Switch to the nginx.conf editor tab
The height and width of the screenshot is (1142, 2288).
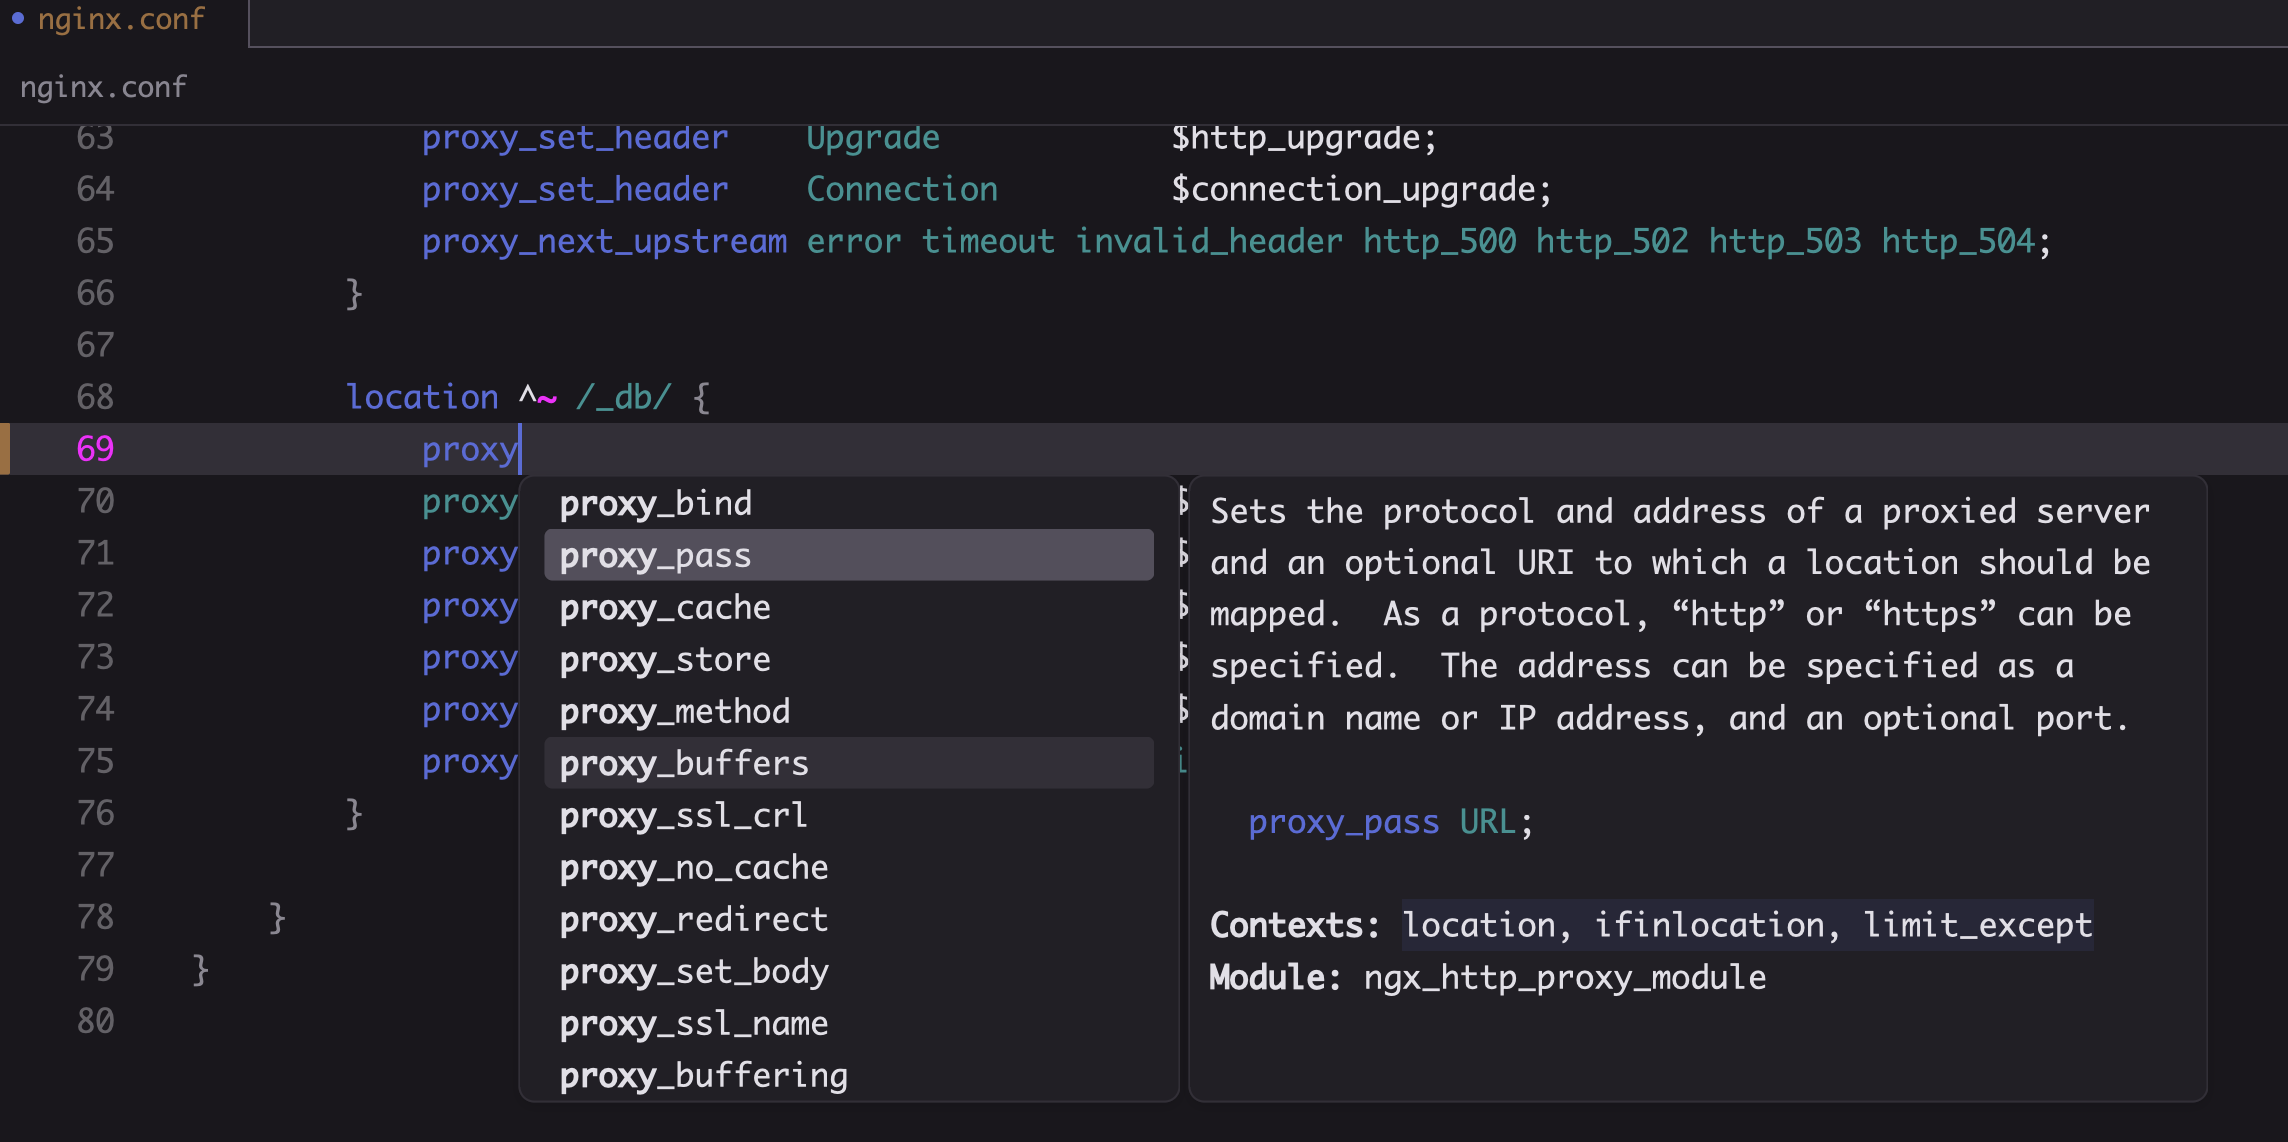pyautogui.click(x=120, y=20)
